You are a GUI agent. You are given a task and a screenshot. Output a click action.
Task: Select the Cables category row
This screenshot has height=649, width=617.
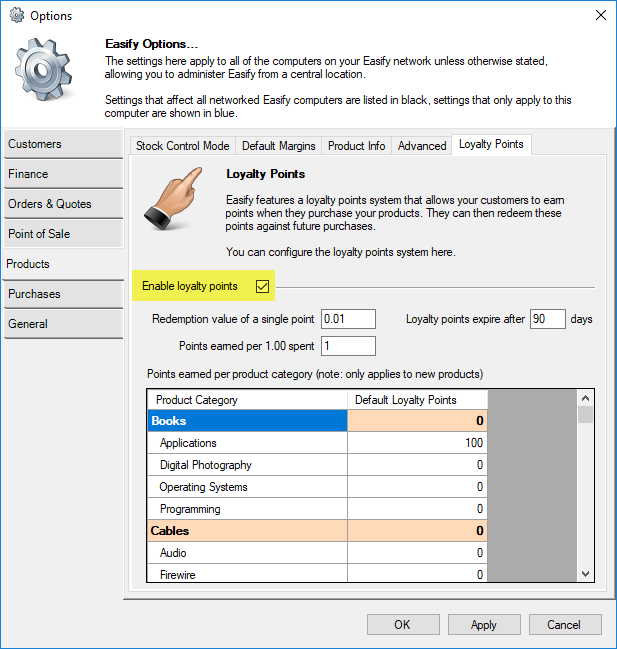coord(247,531)
